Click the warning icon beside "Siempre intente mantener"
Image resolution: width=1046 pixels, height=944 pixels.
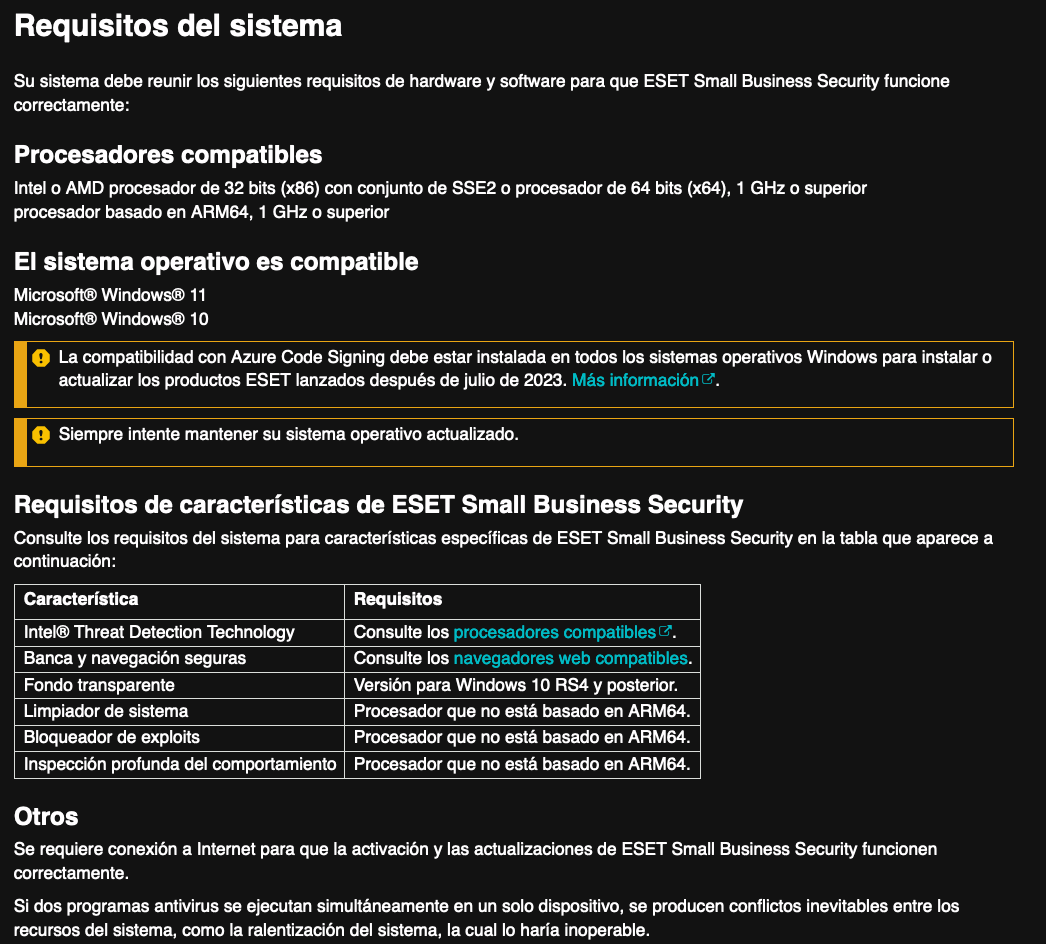(x=41, y=435)
